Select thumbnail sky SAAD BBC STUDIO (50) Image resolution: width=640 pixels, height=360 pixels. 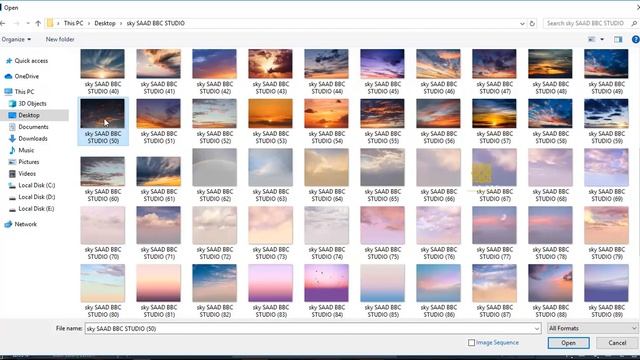click(x=102, y=113)
